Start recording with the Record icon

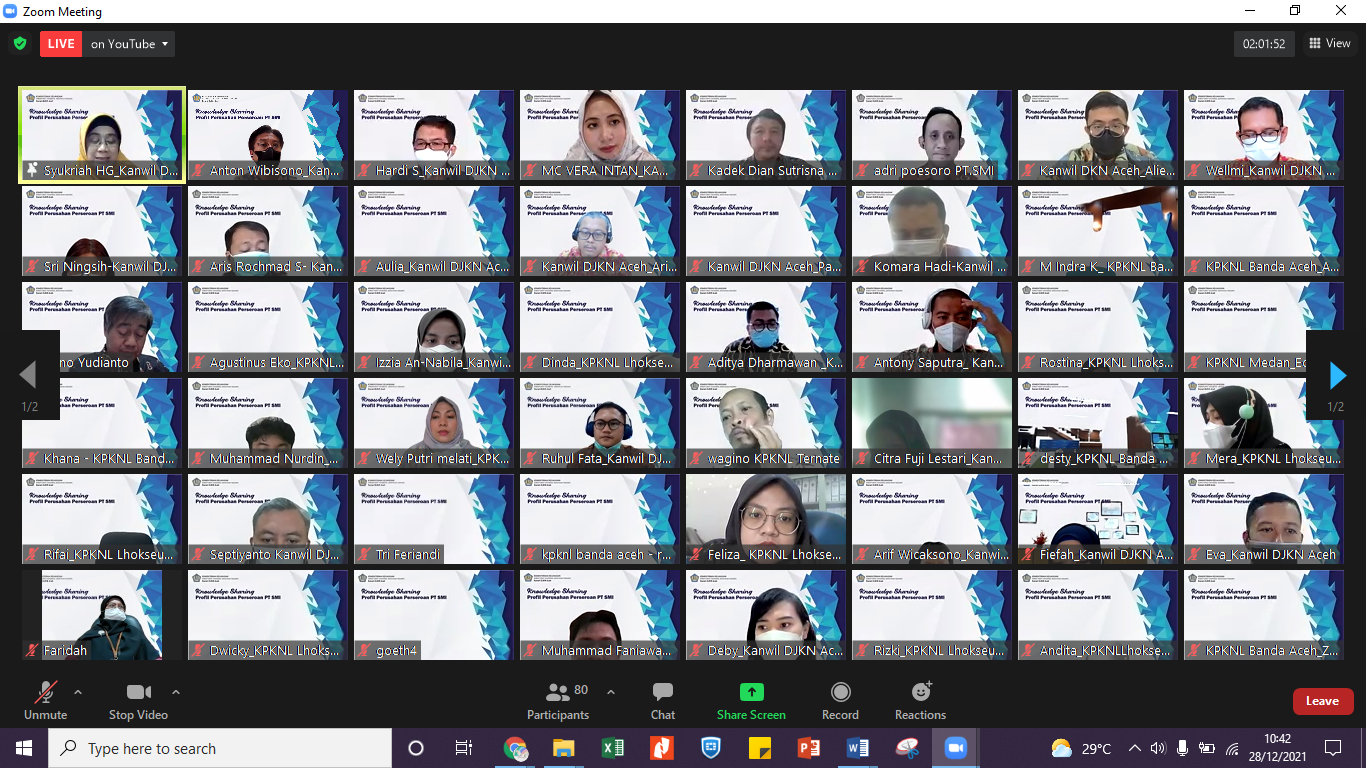click(840, 693)
